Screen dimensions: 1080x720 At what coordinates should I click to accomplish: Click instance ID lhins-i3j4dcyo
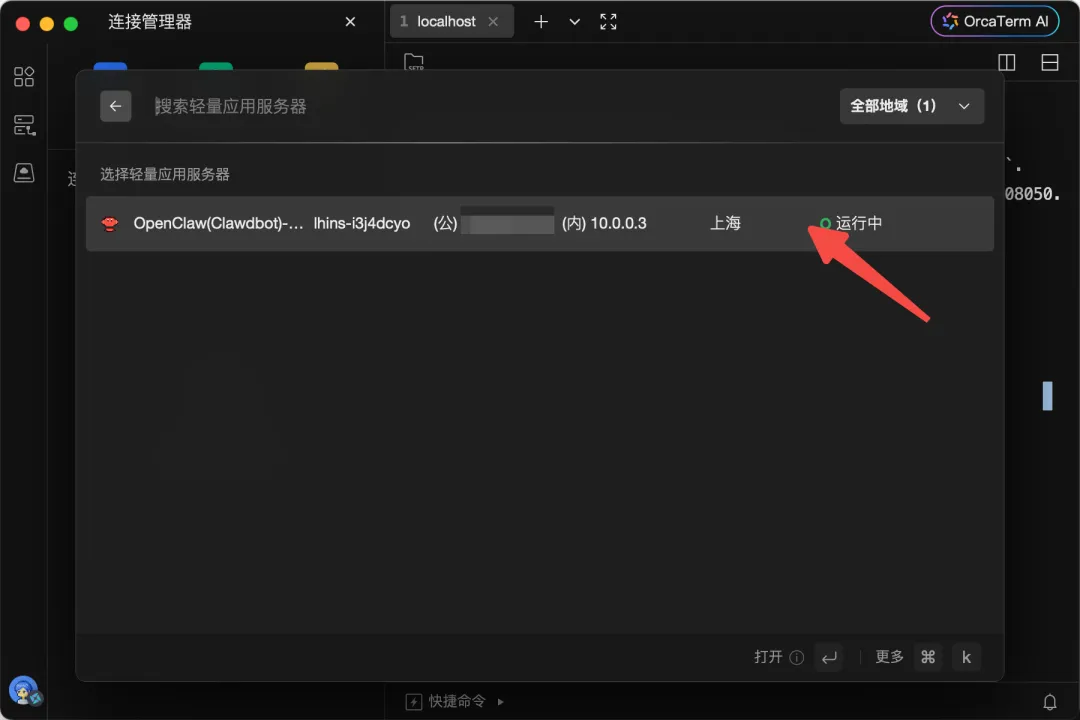[362, 223]
